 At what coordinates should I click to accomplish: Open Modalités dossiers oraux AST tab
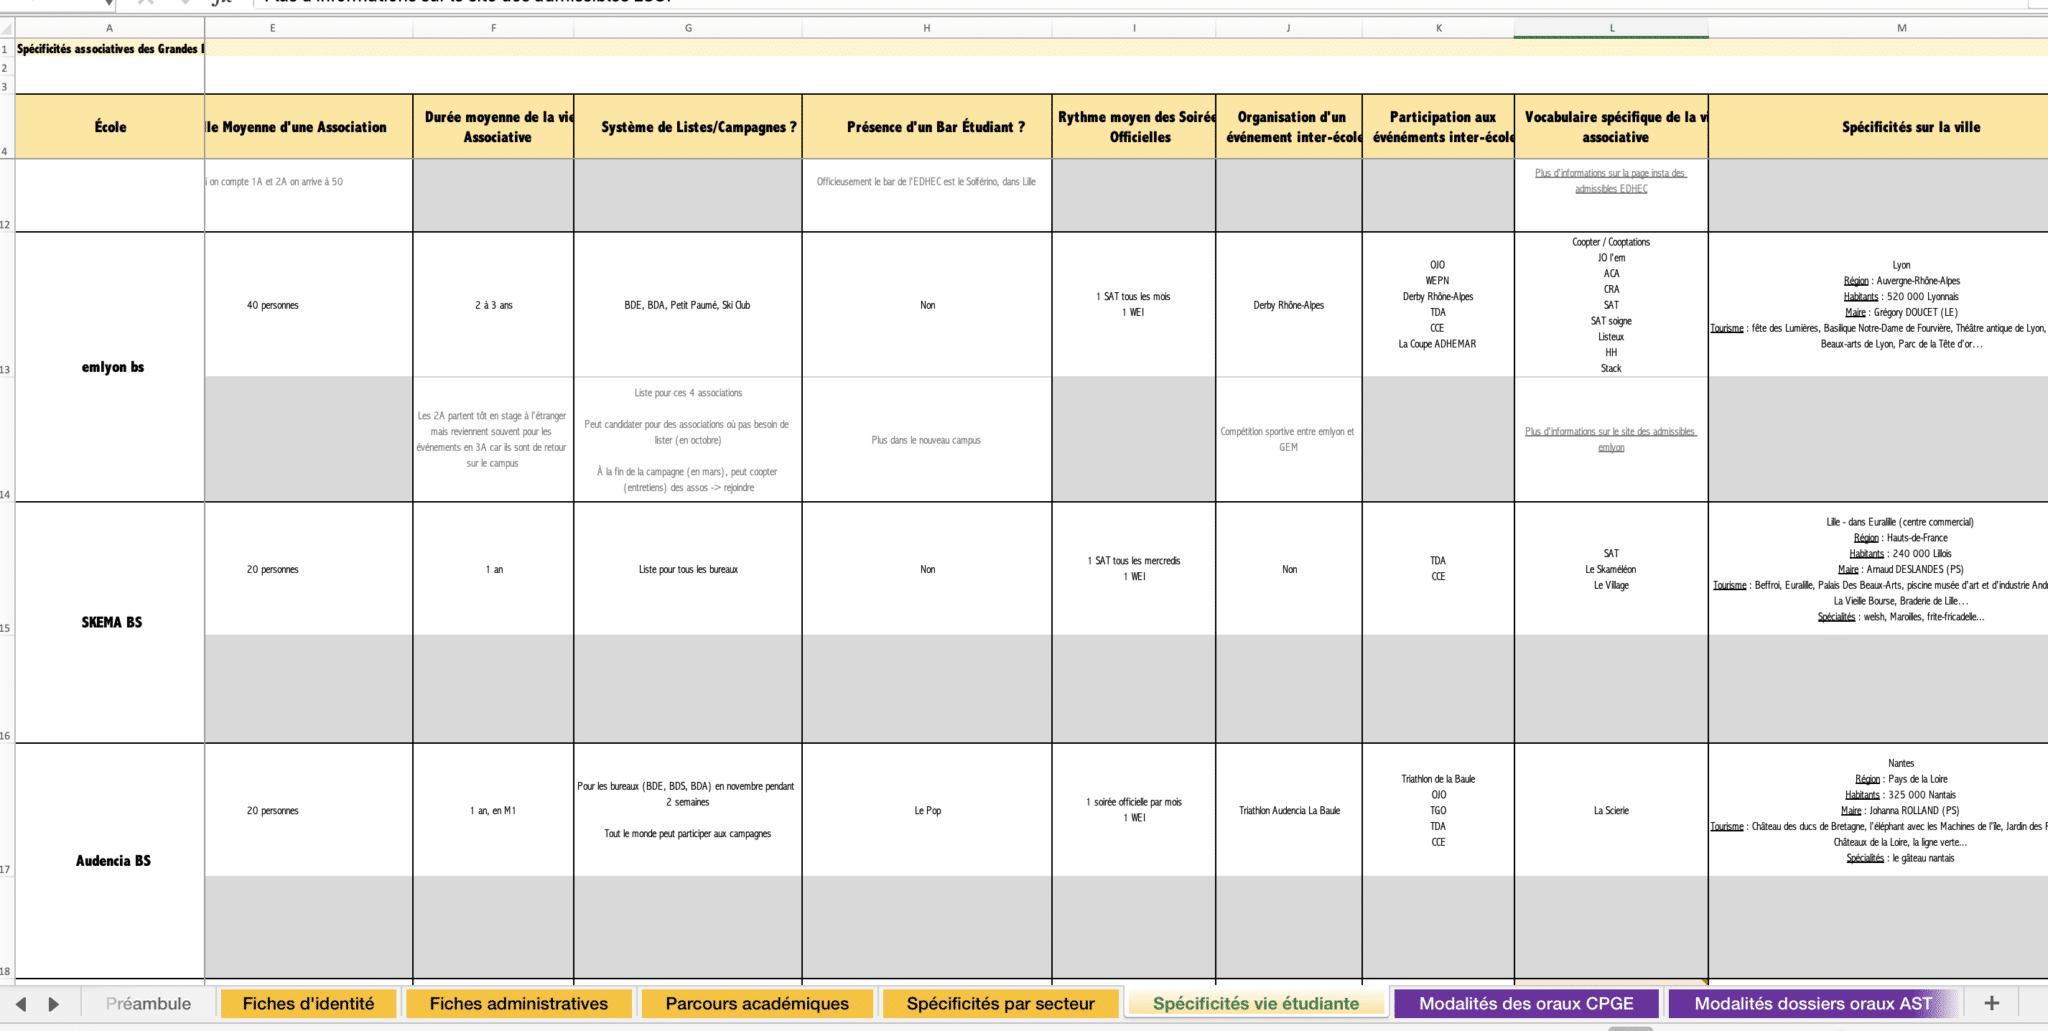click(x=1813, y=1003)
